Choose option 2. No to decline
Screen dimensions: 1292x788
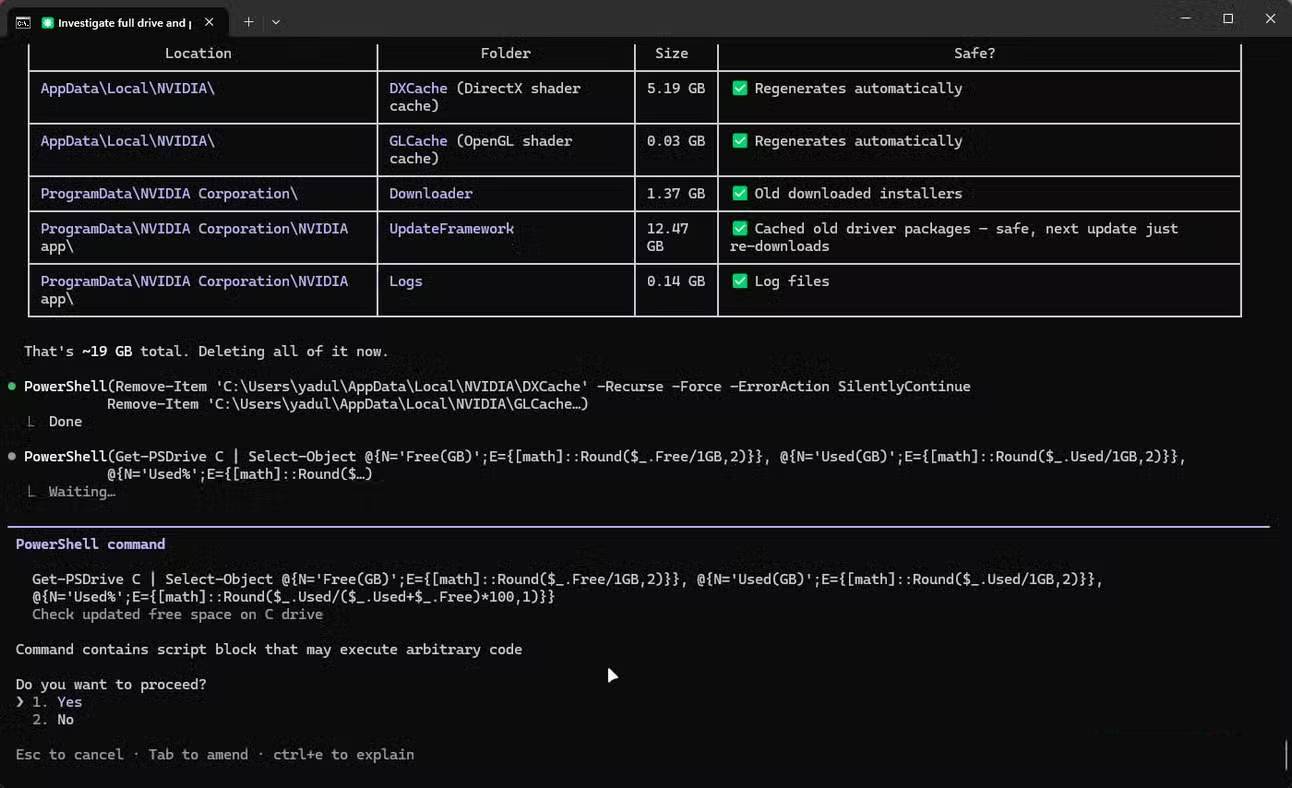[53, 719]
